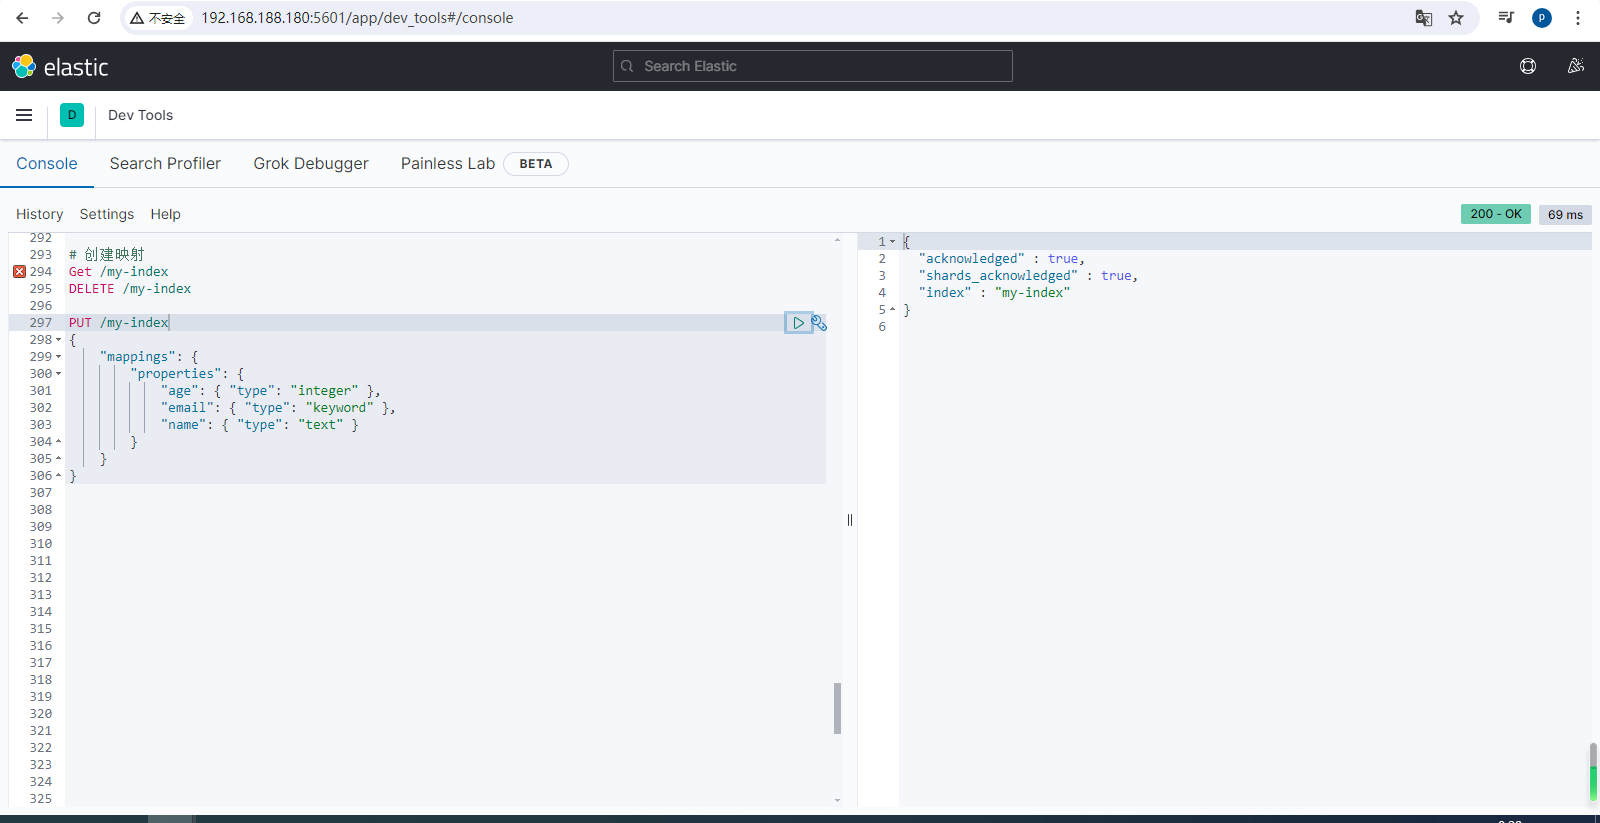This screenshot has height=823, width=1600.
Task: Toggle fold arrow at line 304
Action: click(x=58, y=442)
